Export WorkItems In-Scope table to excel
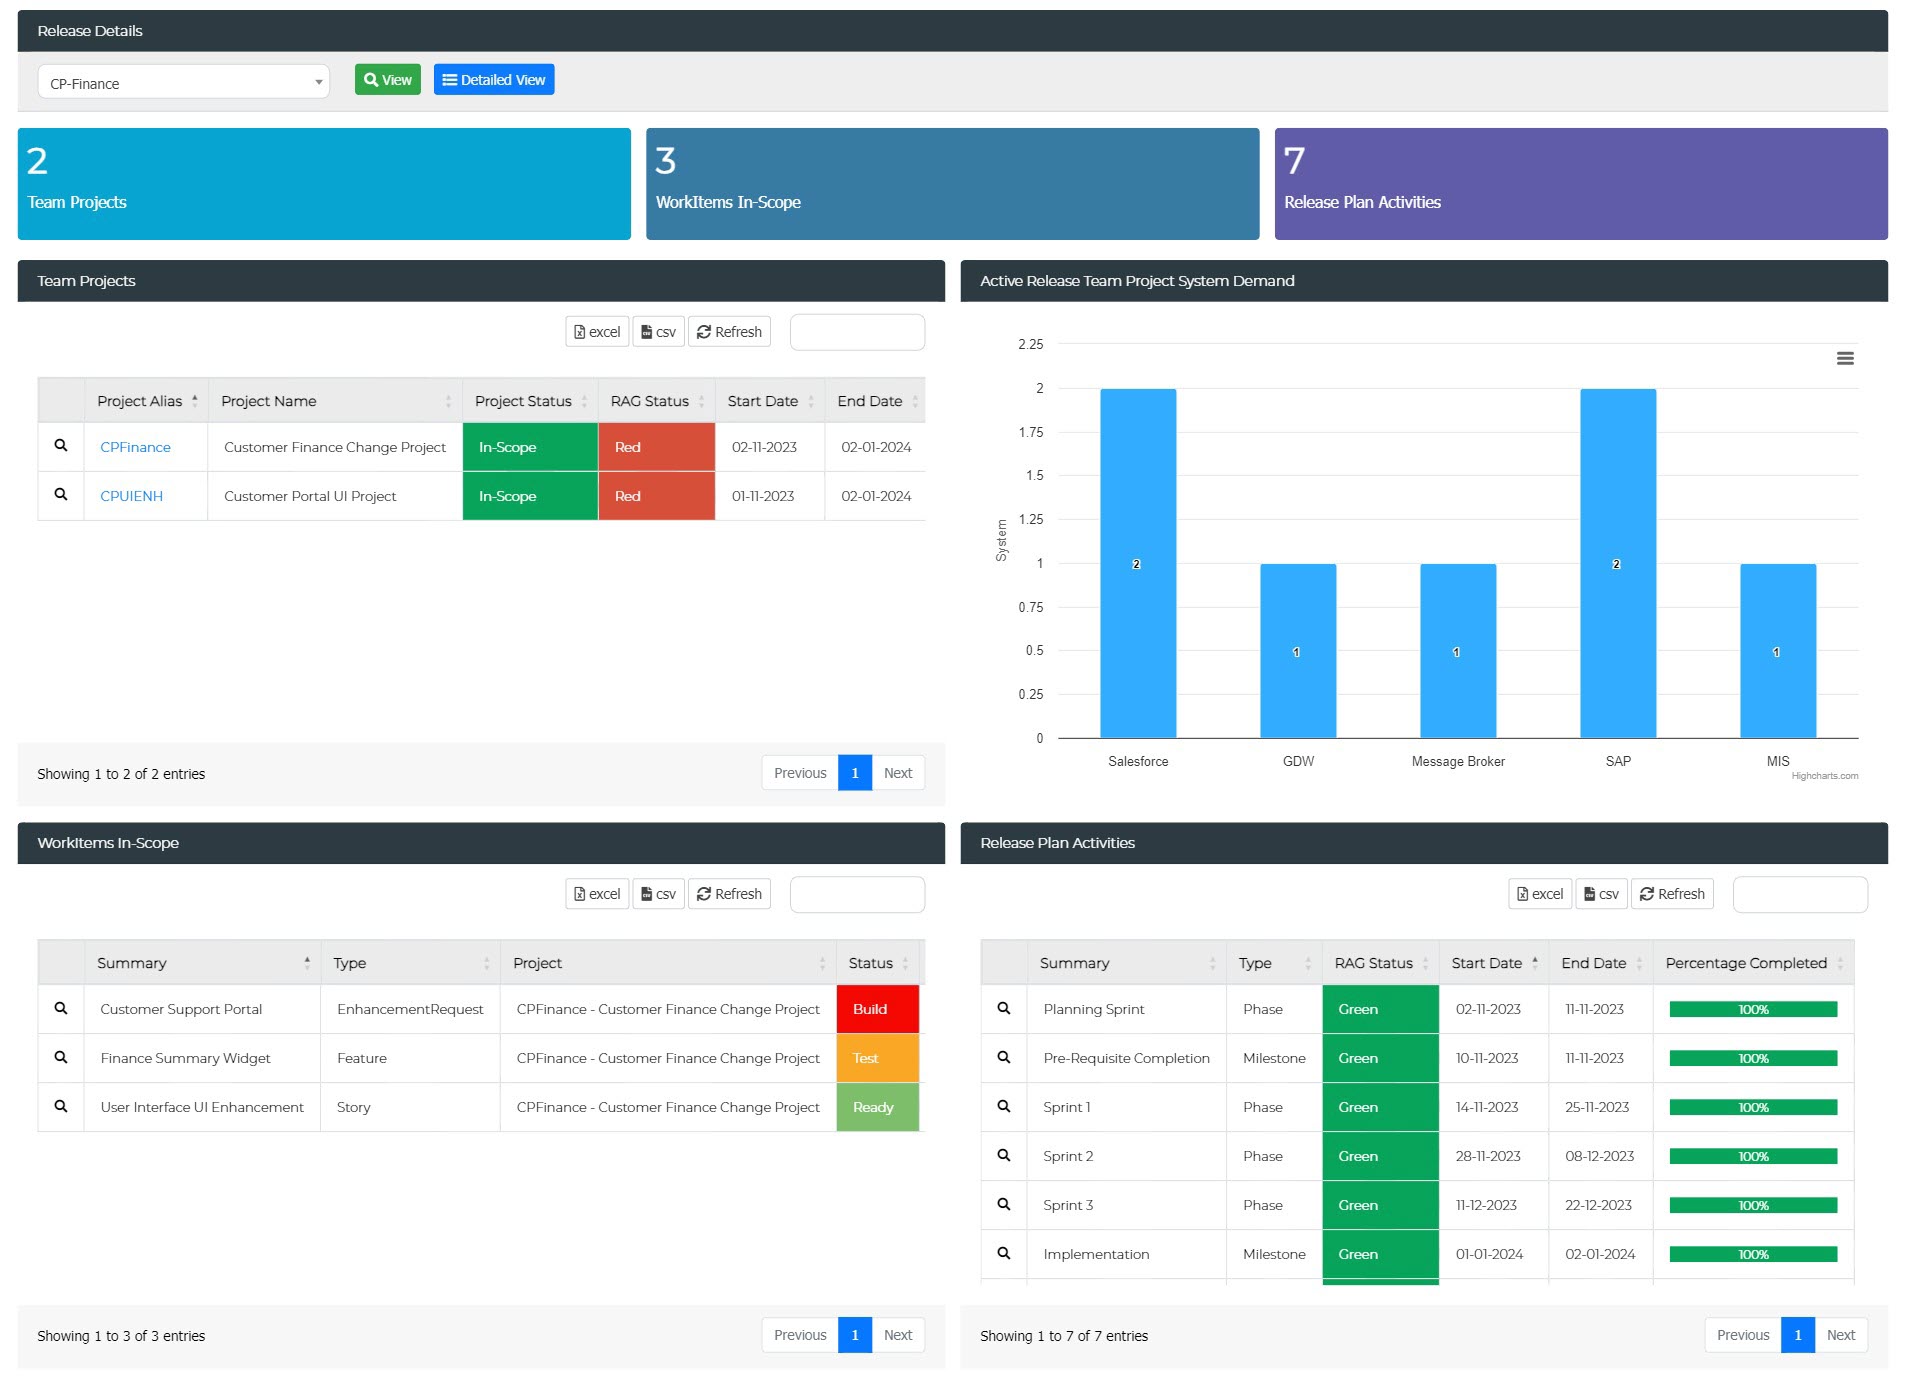The height and width of the screenshot is (1394, 1906). pos(597,894)
